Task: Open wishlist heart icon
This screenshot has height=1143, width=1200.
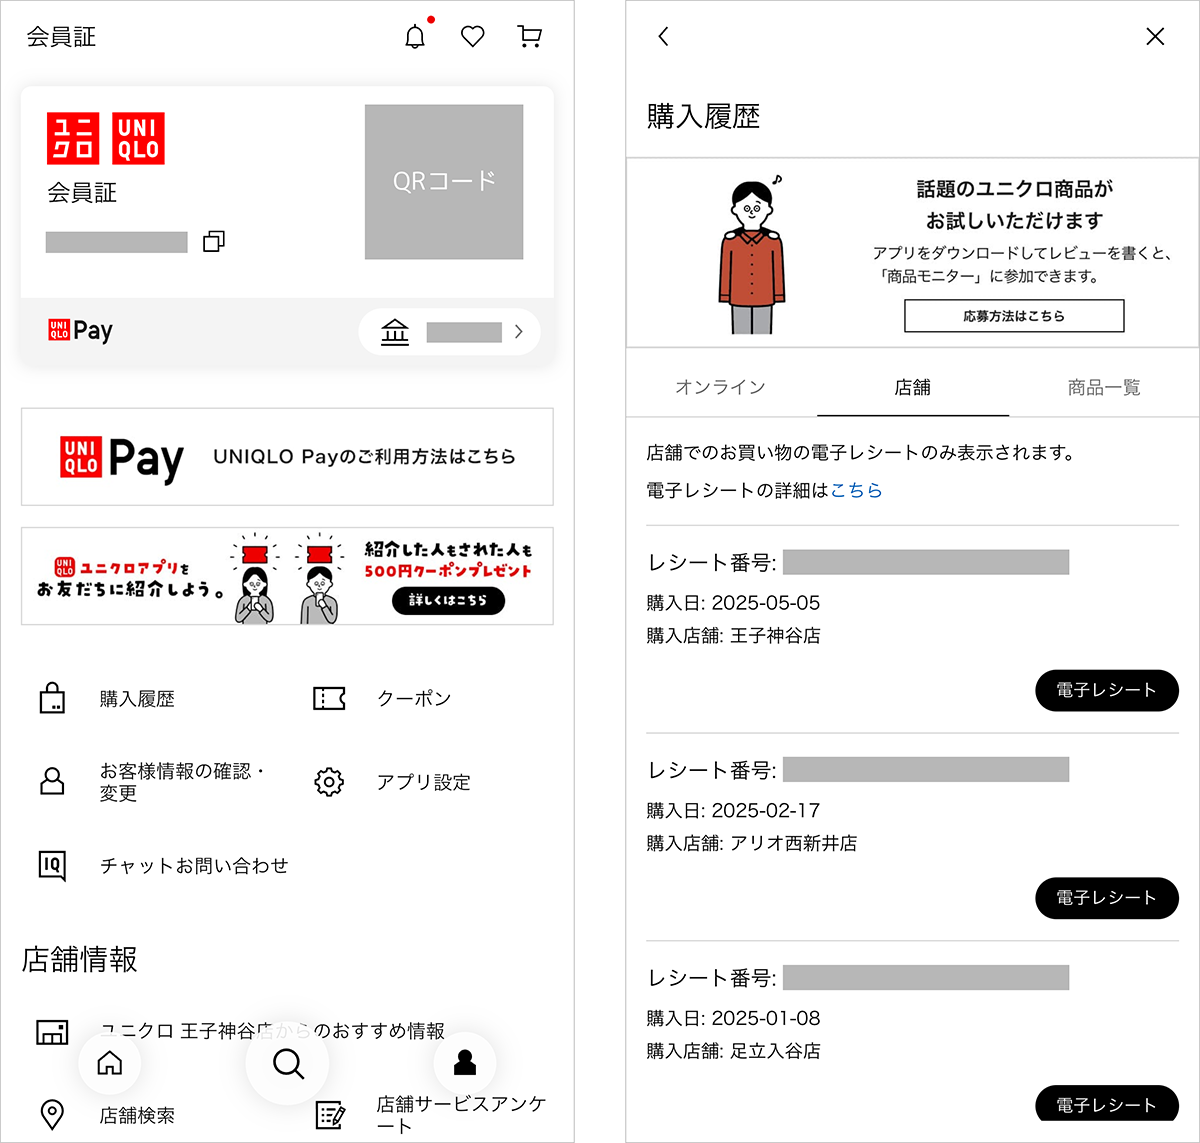Action: [x=473, y=37]
